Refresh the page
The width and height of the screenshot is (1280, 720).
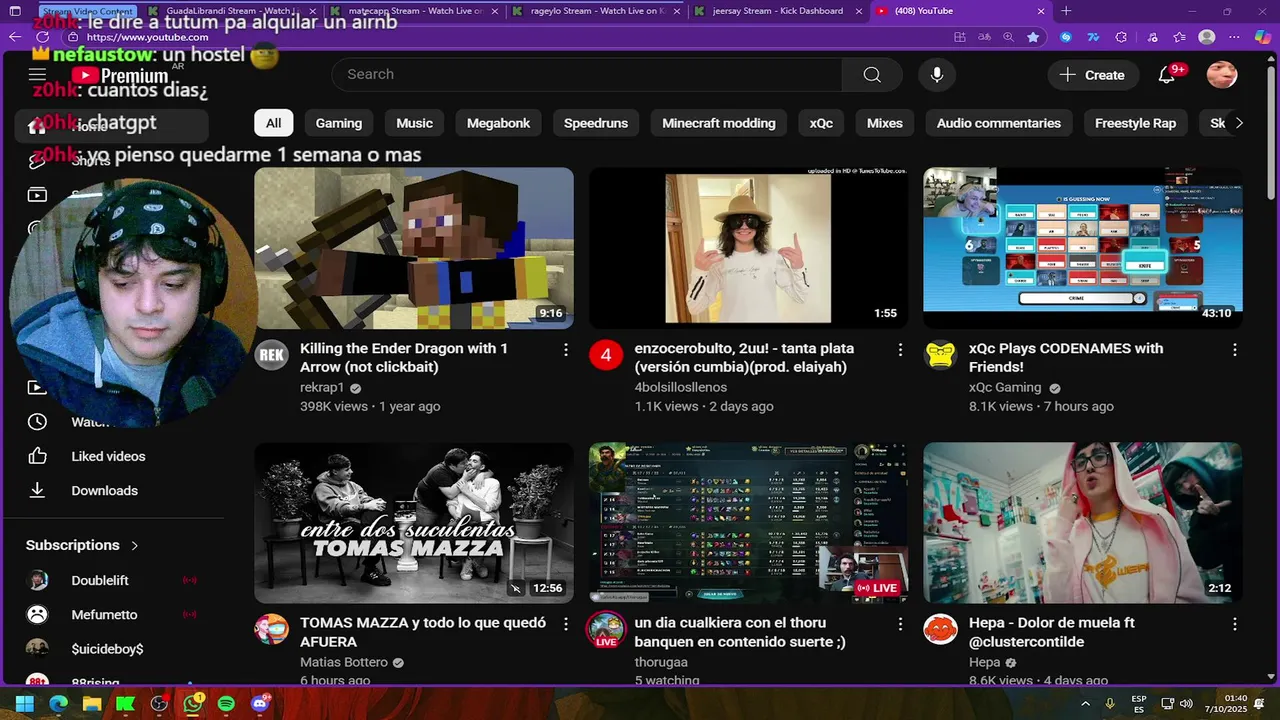pos(42,37)
